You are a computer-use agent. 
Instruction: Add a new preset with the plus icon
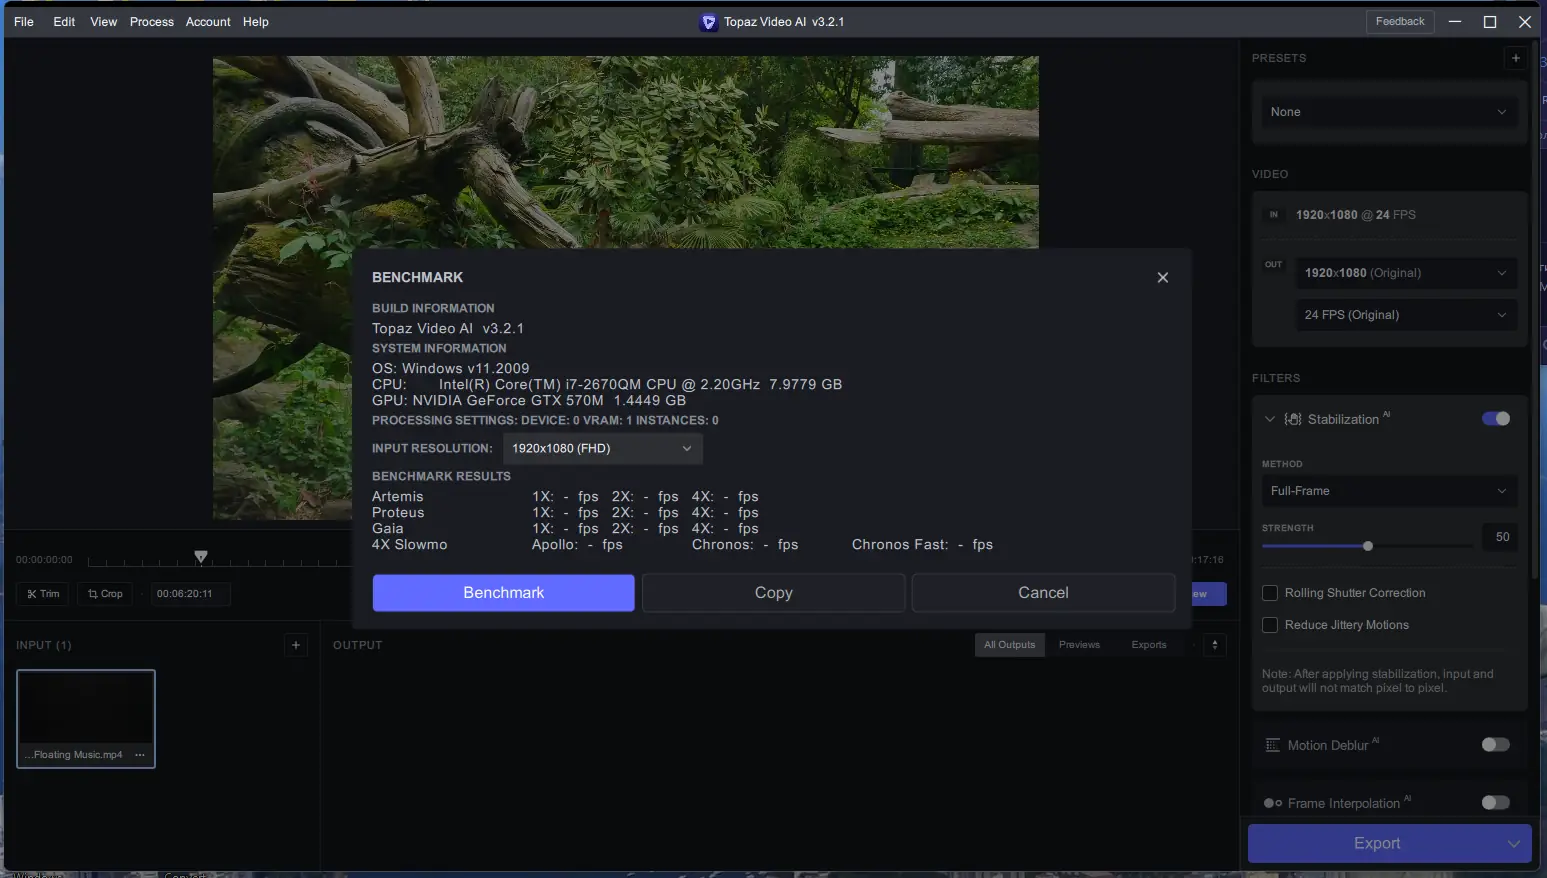point(1516,58)
